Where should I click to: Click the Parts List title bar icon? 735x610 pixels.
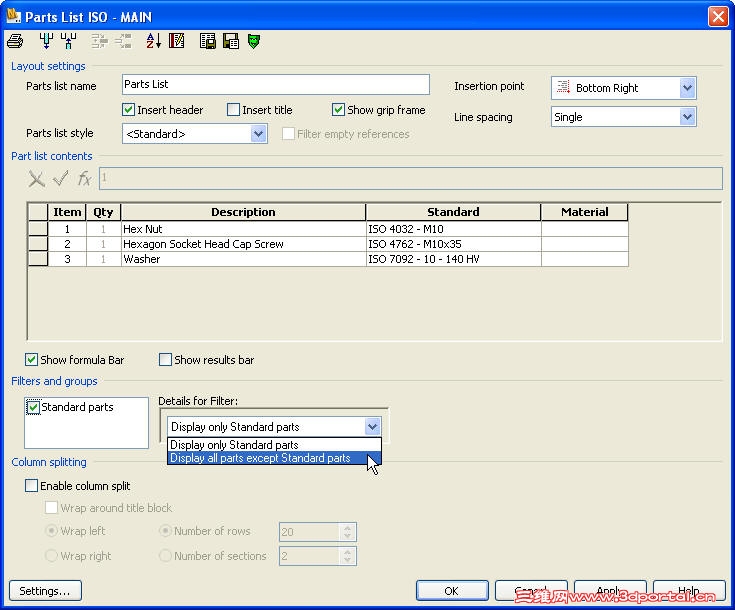coord(14,15)
